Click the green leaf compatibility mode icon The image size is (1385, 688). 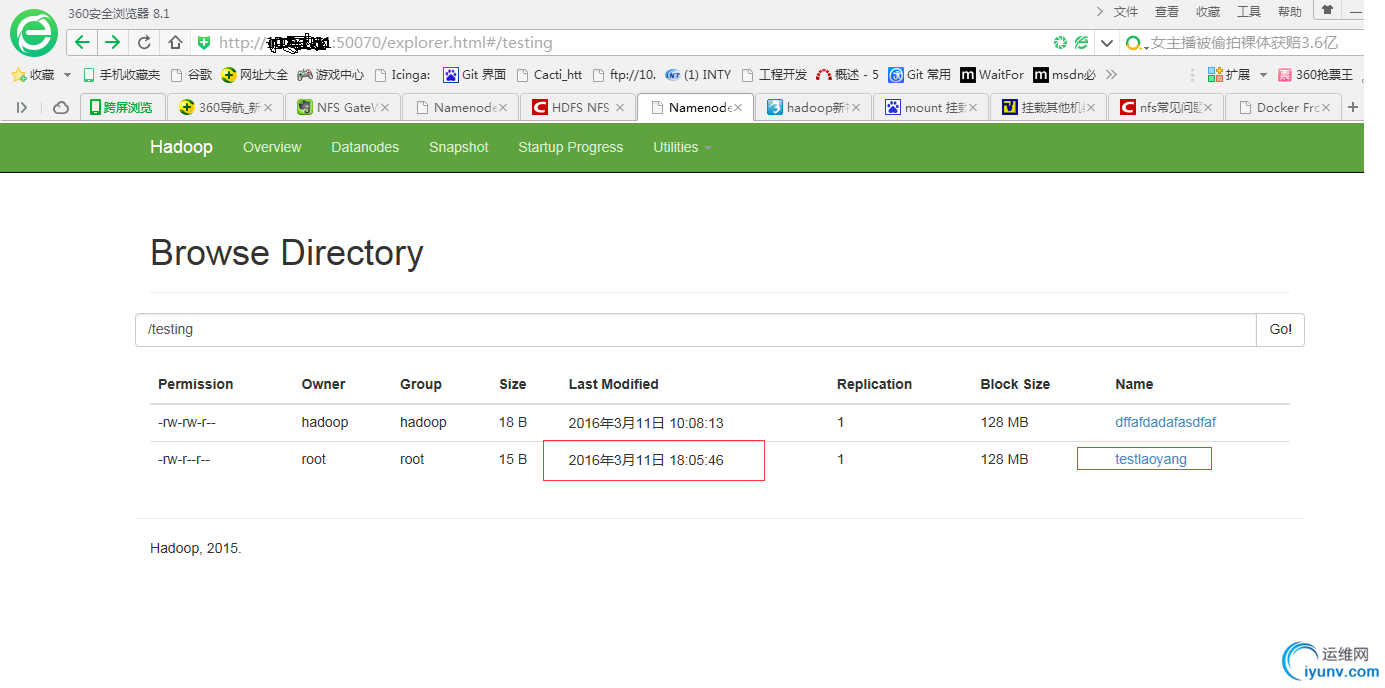pos(1081,43)
